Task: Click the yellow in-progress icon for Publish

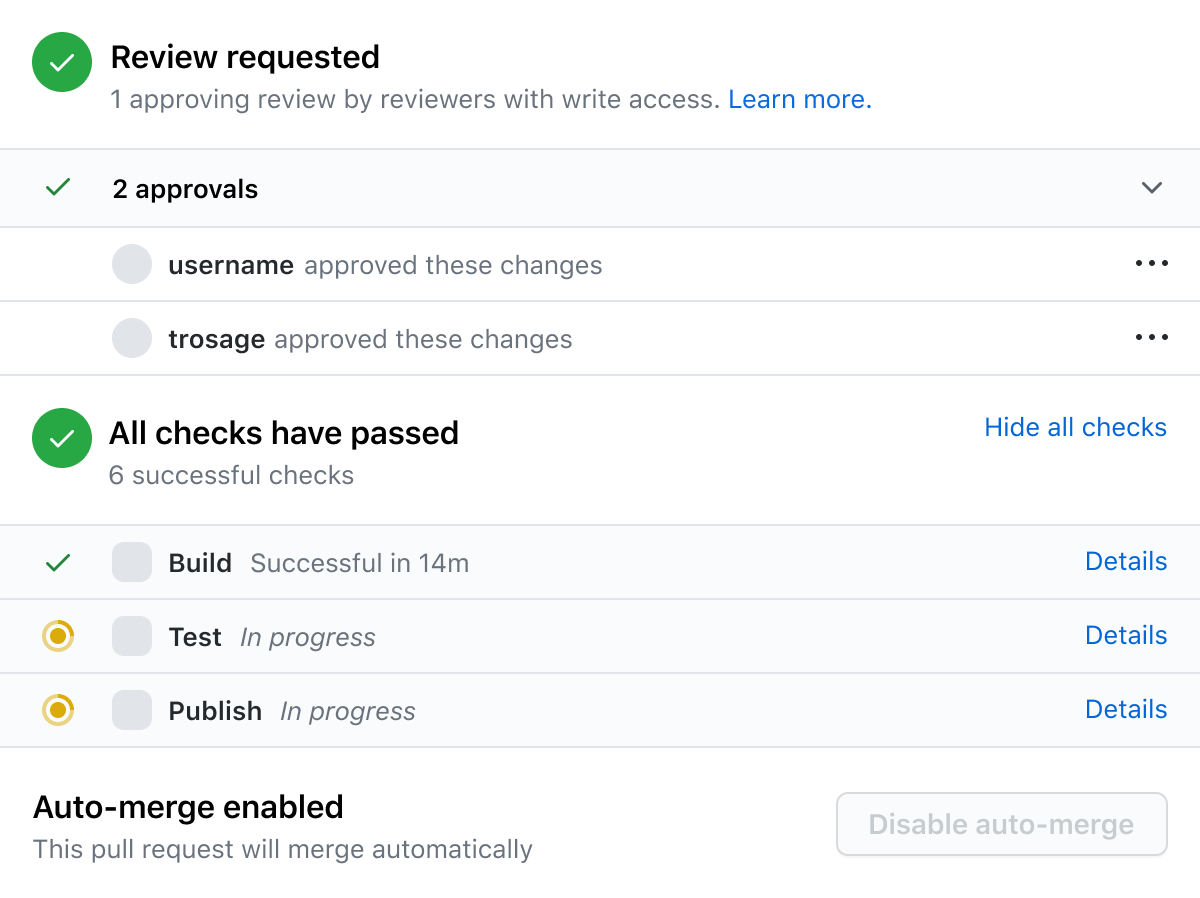Action: point(58,710)
